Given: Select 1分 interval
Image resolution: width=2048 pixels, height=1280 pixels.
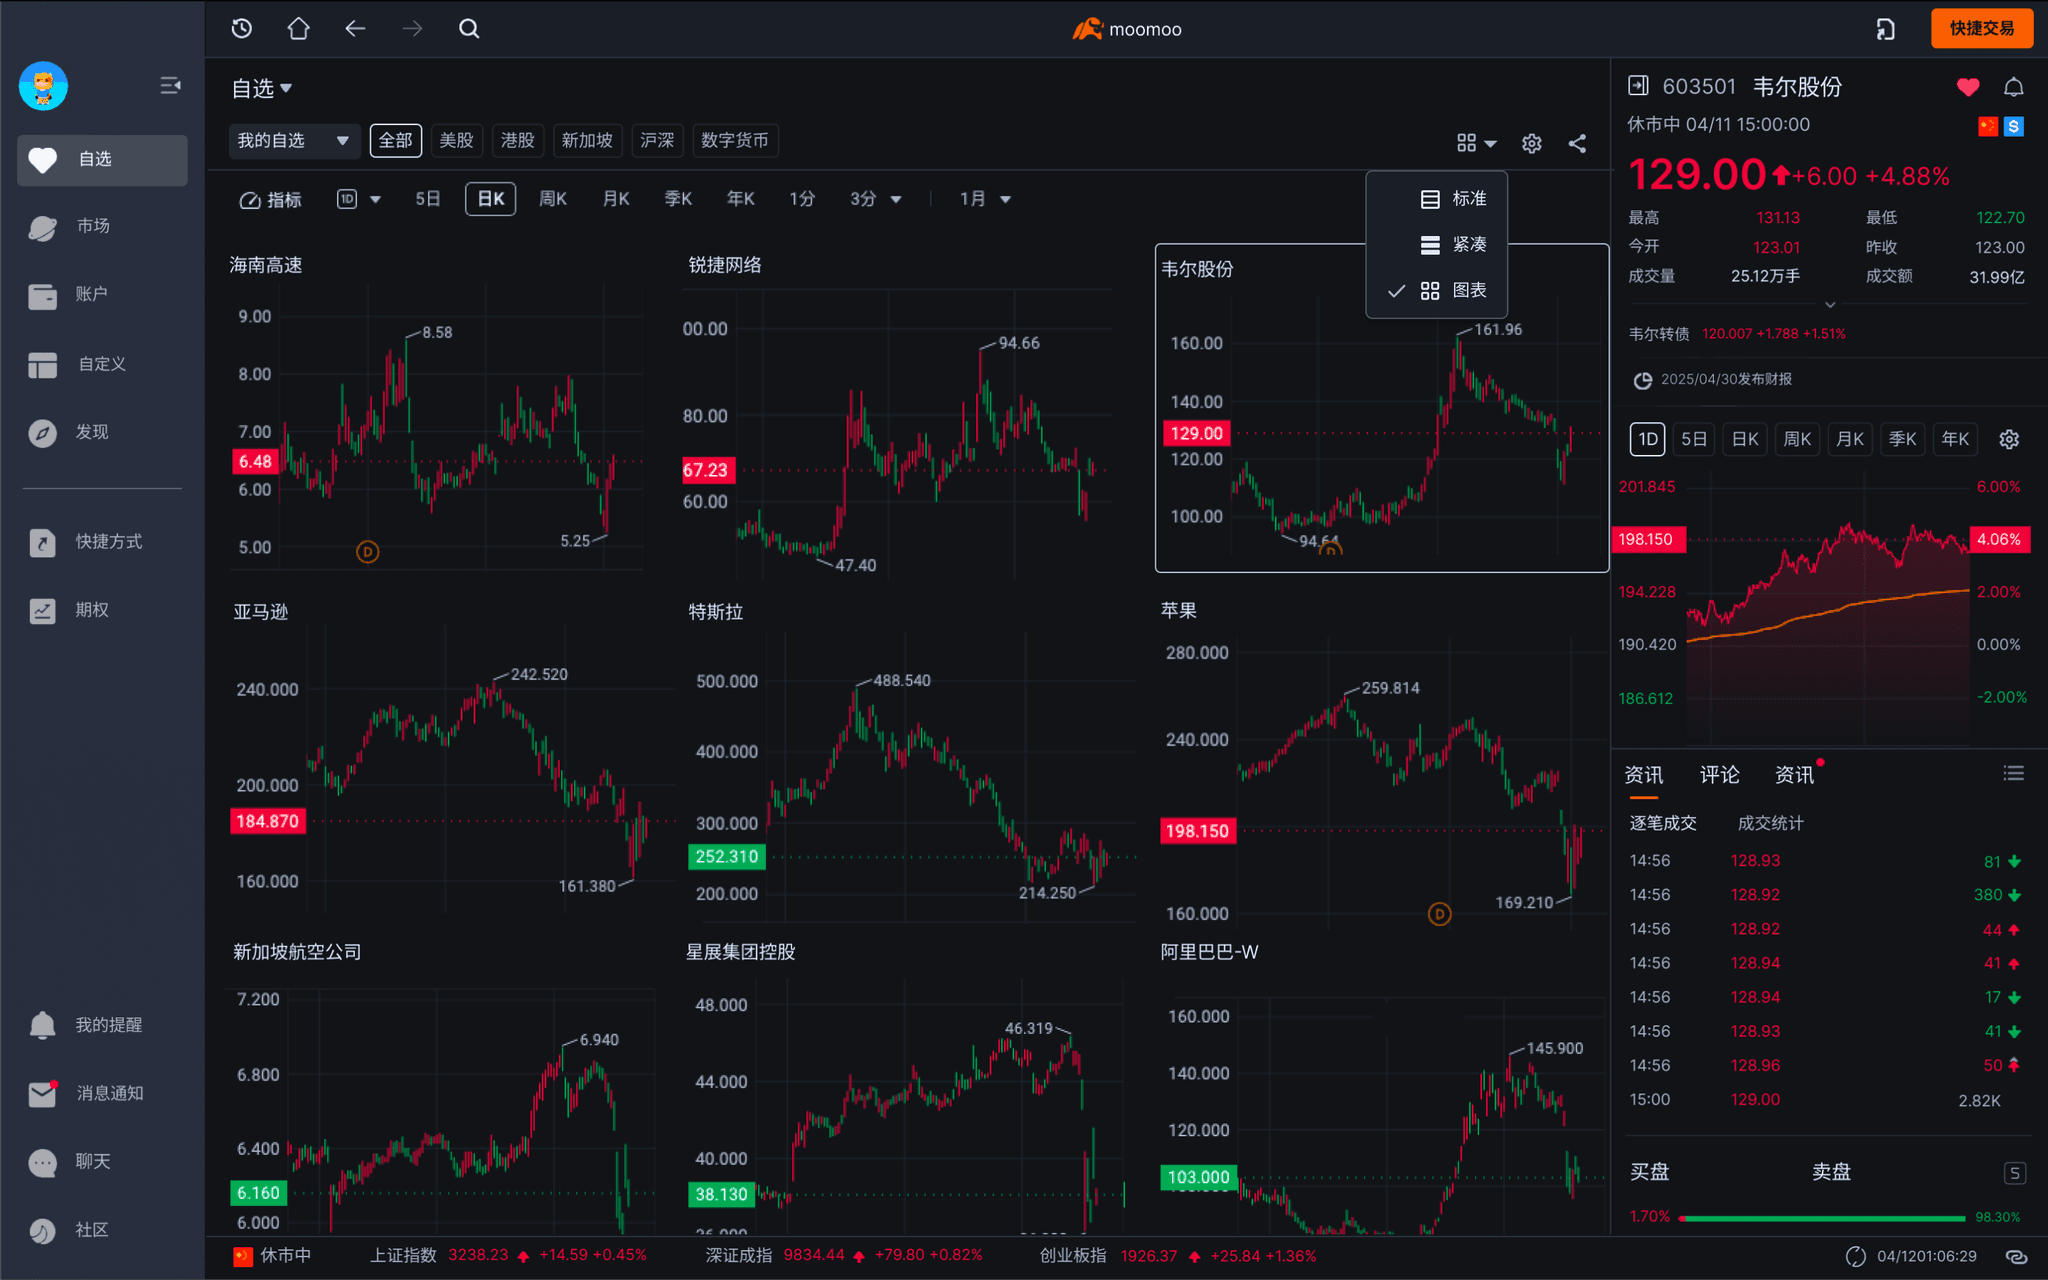Looking at the screenshot, I should coord(802,199).
